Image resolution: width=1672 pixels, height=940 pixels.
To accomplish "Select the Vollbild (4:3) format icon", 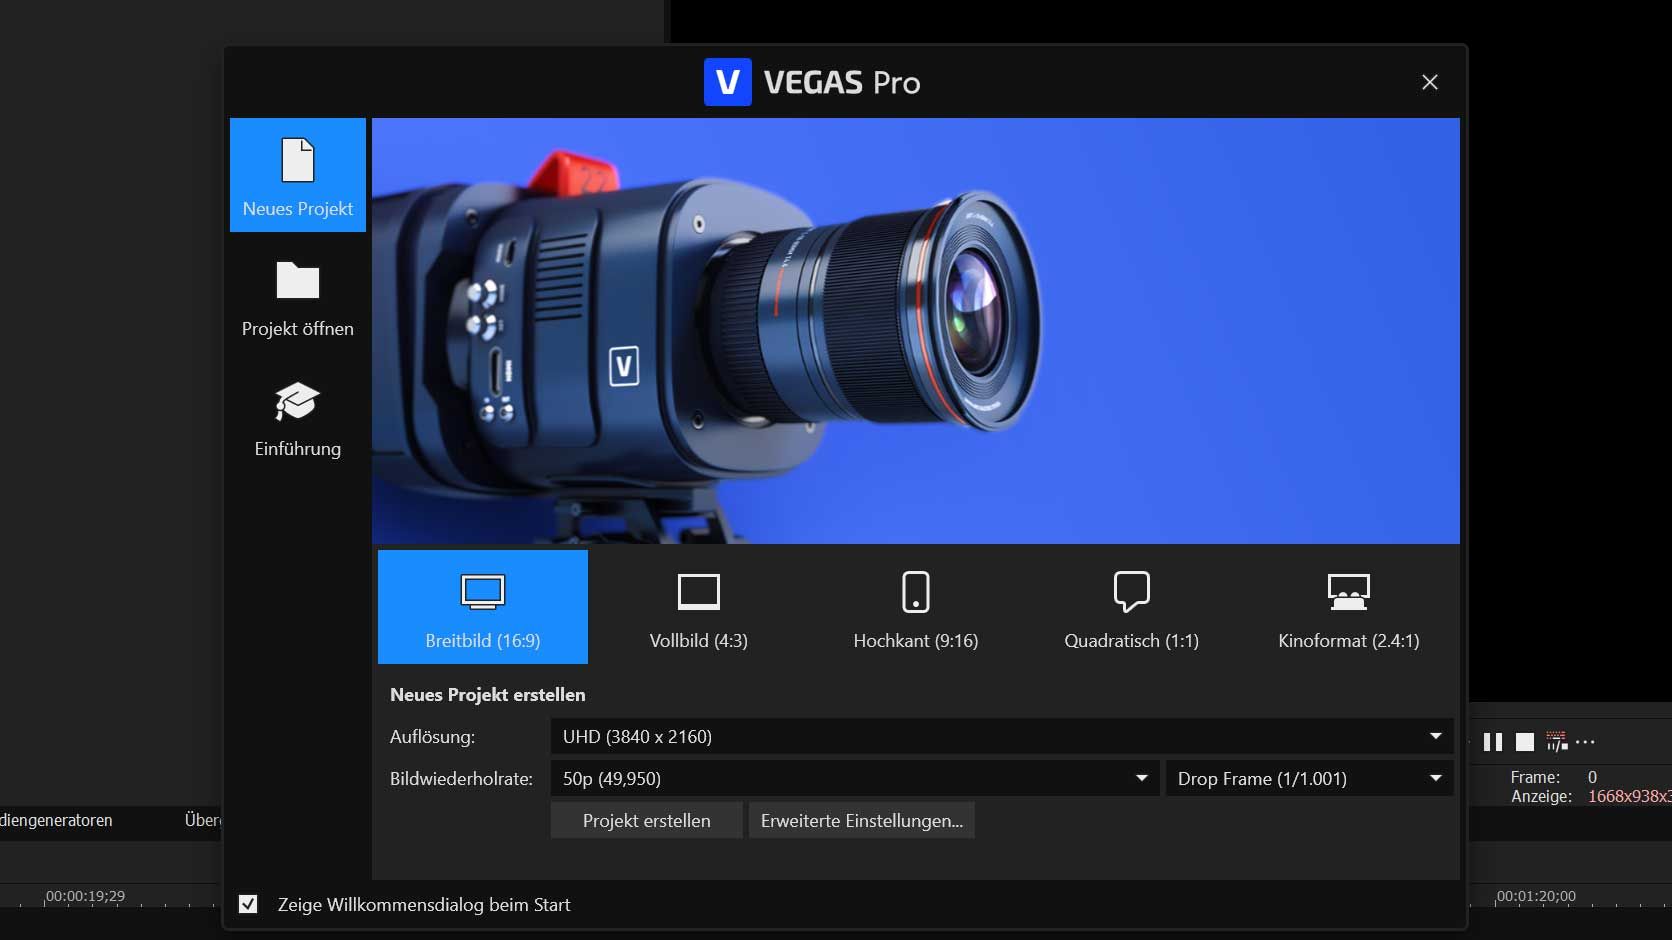I will (x=699, y=592).
